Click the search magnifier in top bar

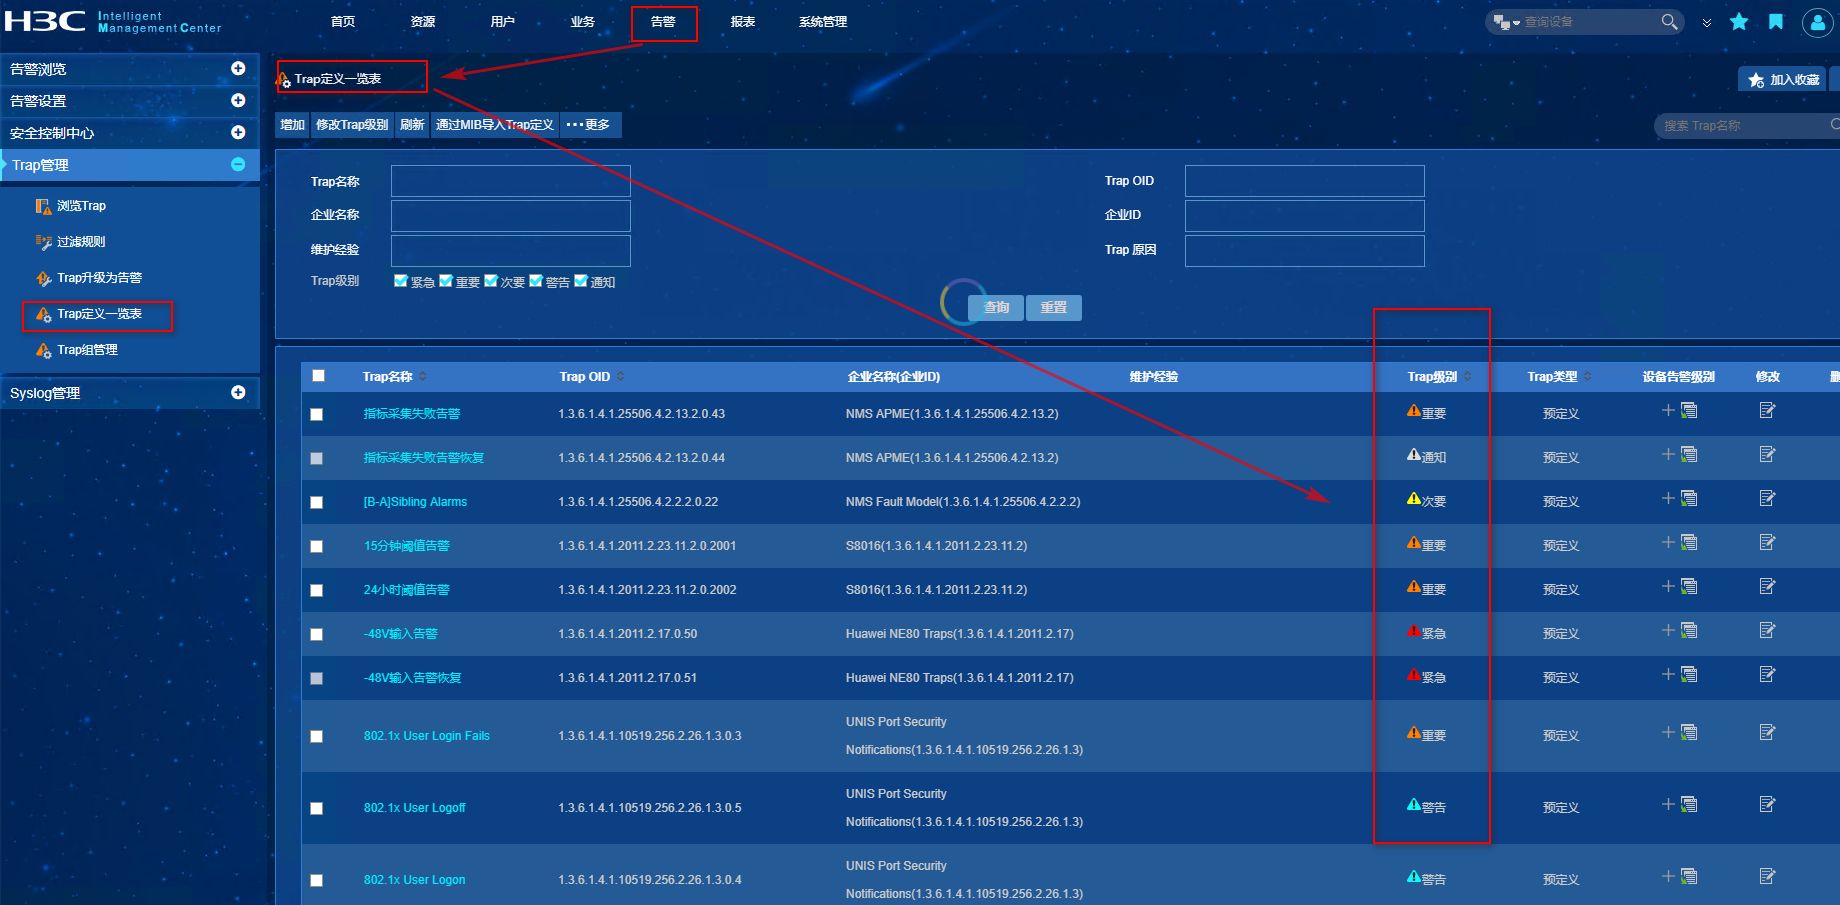[x=1669, y=21]
